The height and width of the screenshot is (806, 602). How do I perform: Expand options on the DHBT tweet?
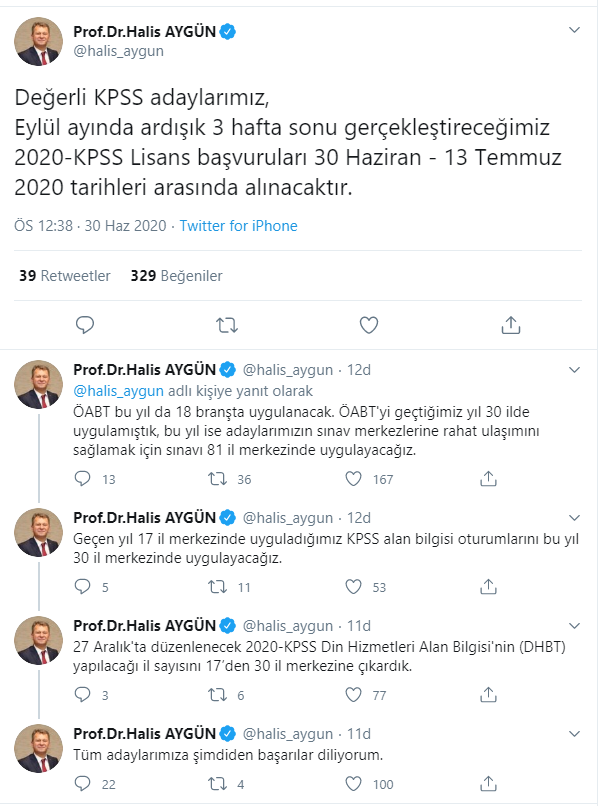coord(574,626)
